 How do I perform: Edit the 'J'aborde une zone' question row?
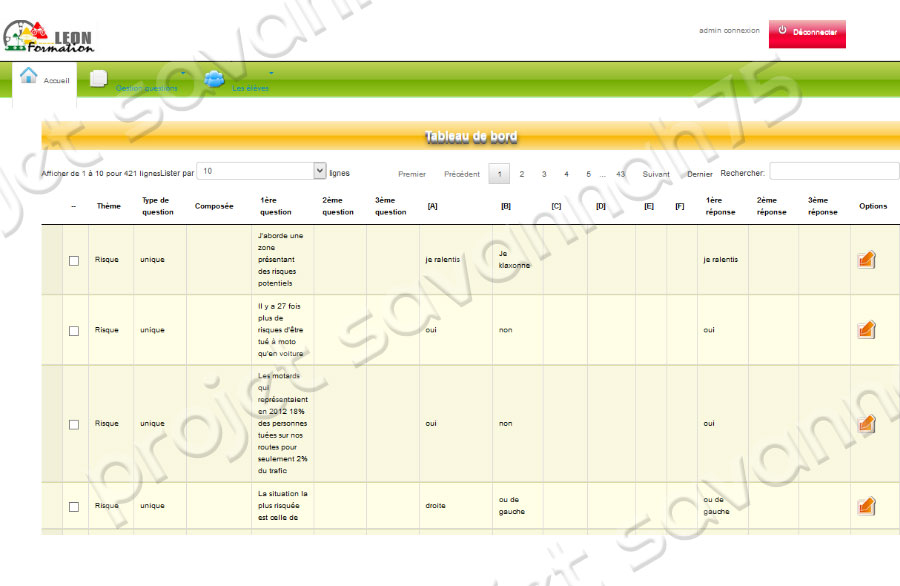866,260
